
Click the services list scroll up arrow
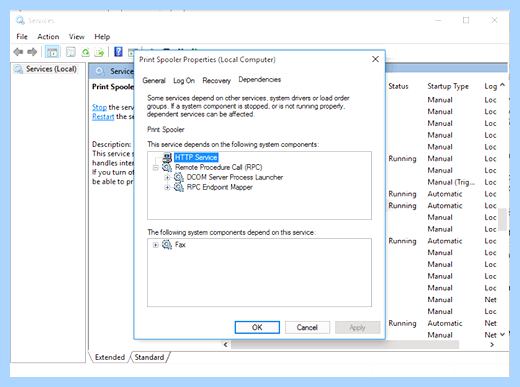[x=502, y=85]
